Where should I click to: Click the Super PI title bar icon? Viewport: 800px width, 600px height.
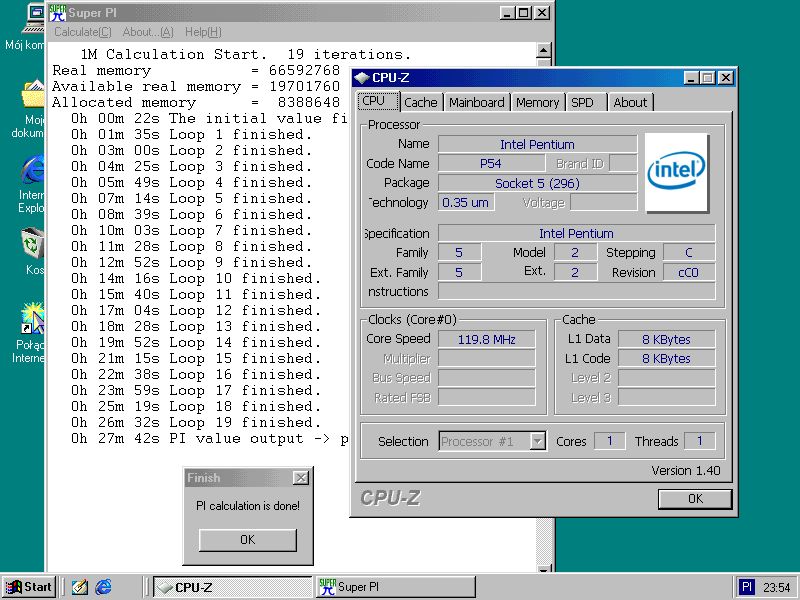tap(58, 13)
